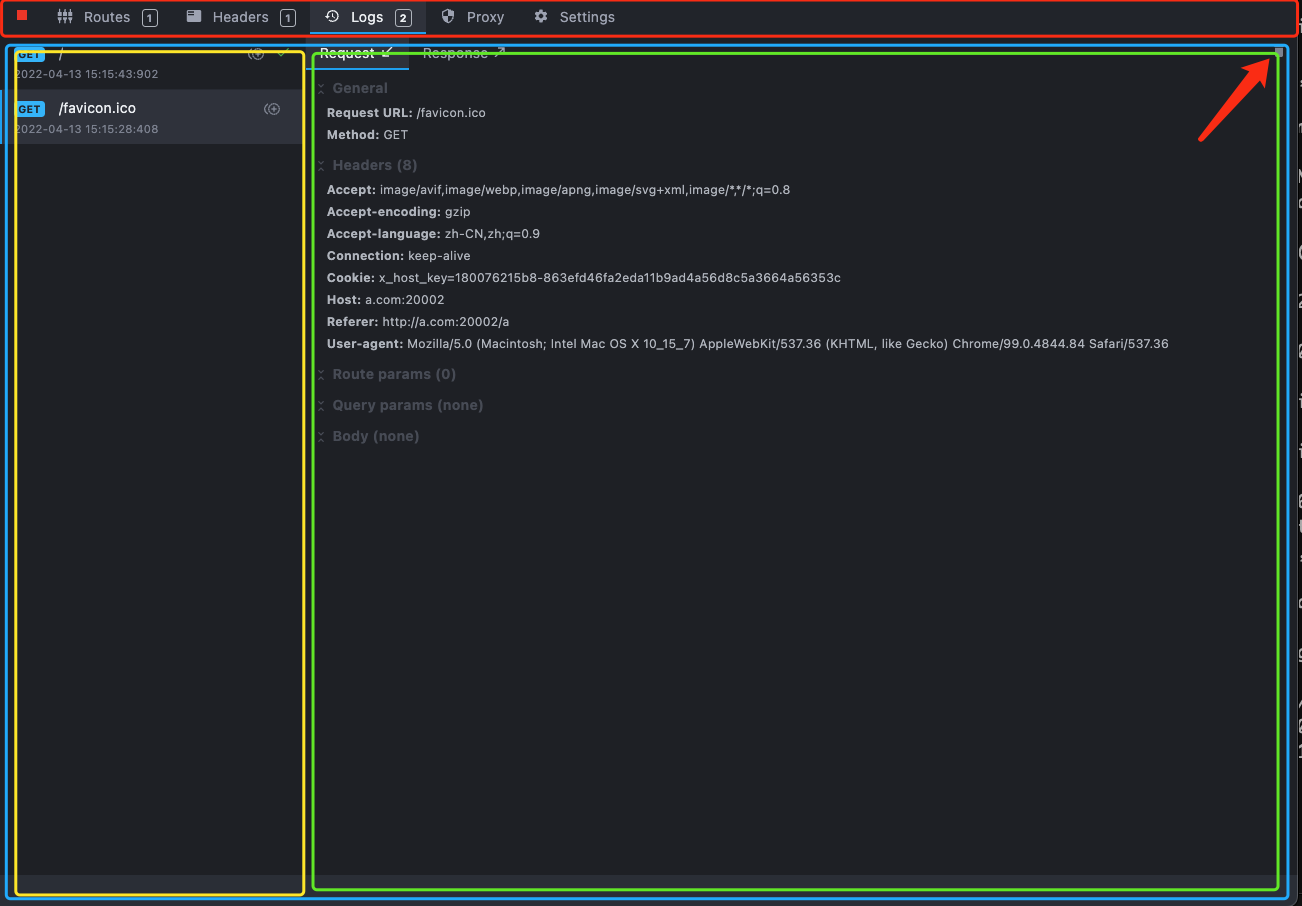This screenshot has height=906, width=1302.
Task: Click the Accept header value line
Action: click(x=558, y=189)
